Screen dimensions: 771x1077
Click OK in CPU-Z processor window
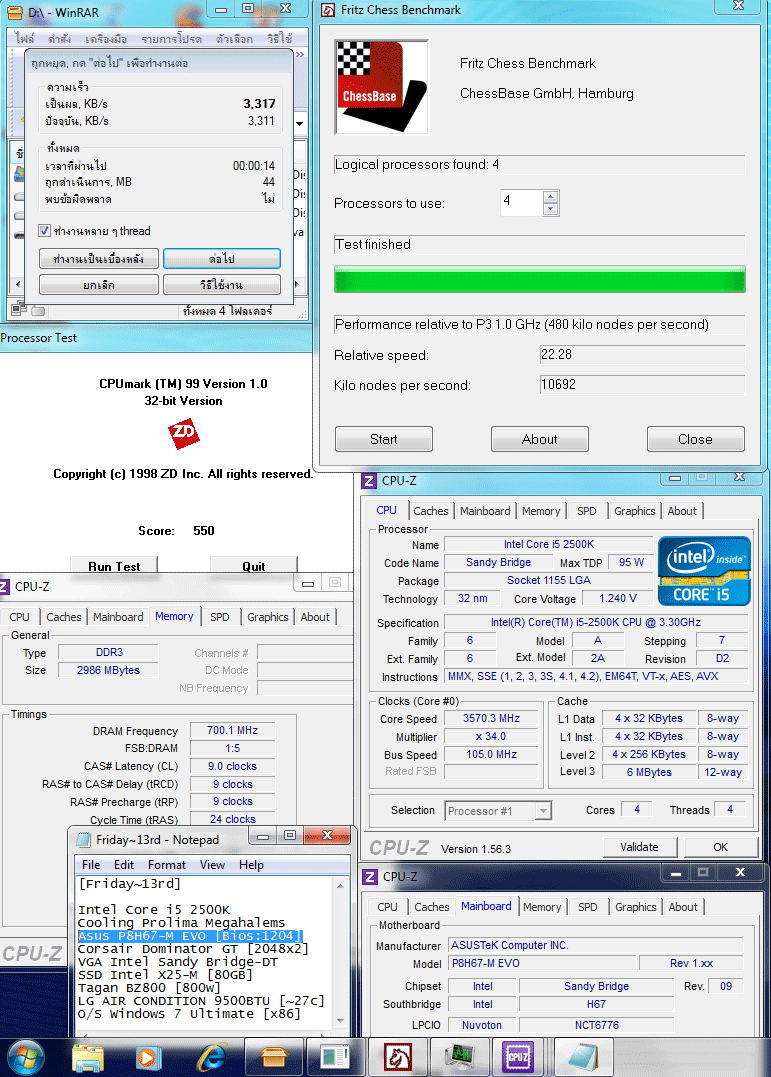click(720, 847)
